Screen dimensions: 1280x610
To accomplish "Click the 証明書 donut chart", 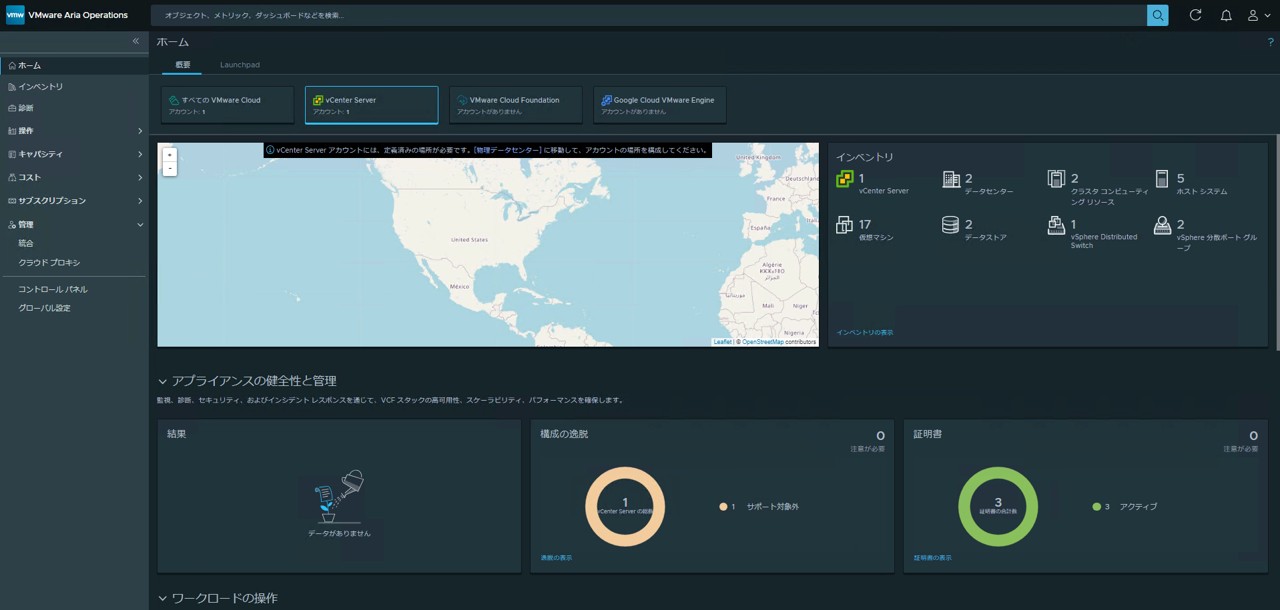I will [x=998, y=507].
